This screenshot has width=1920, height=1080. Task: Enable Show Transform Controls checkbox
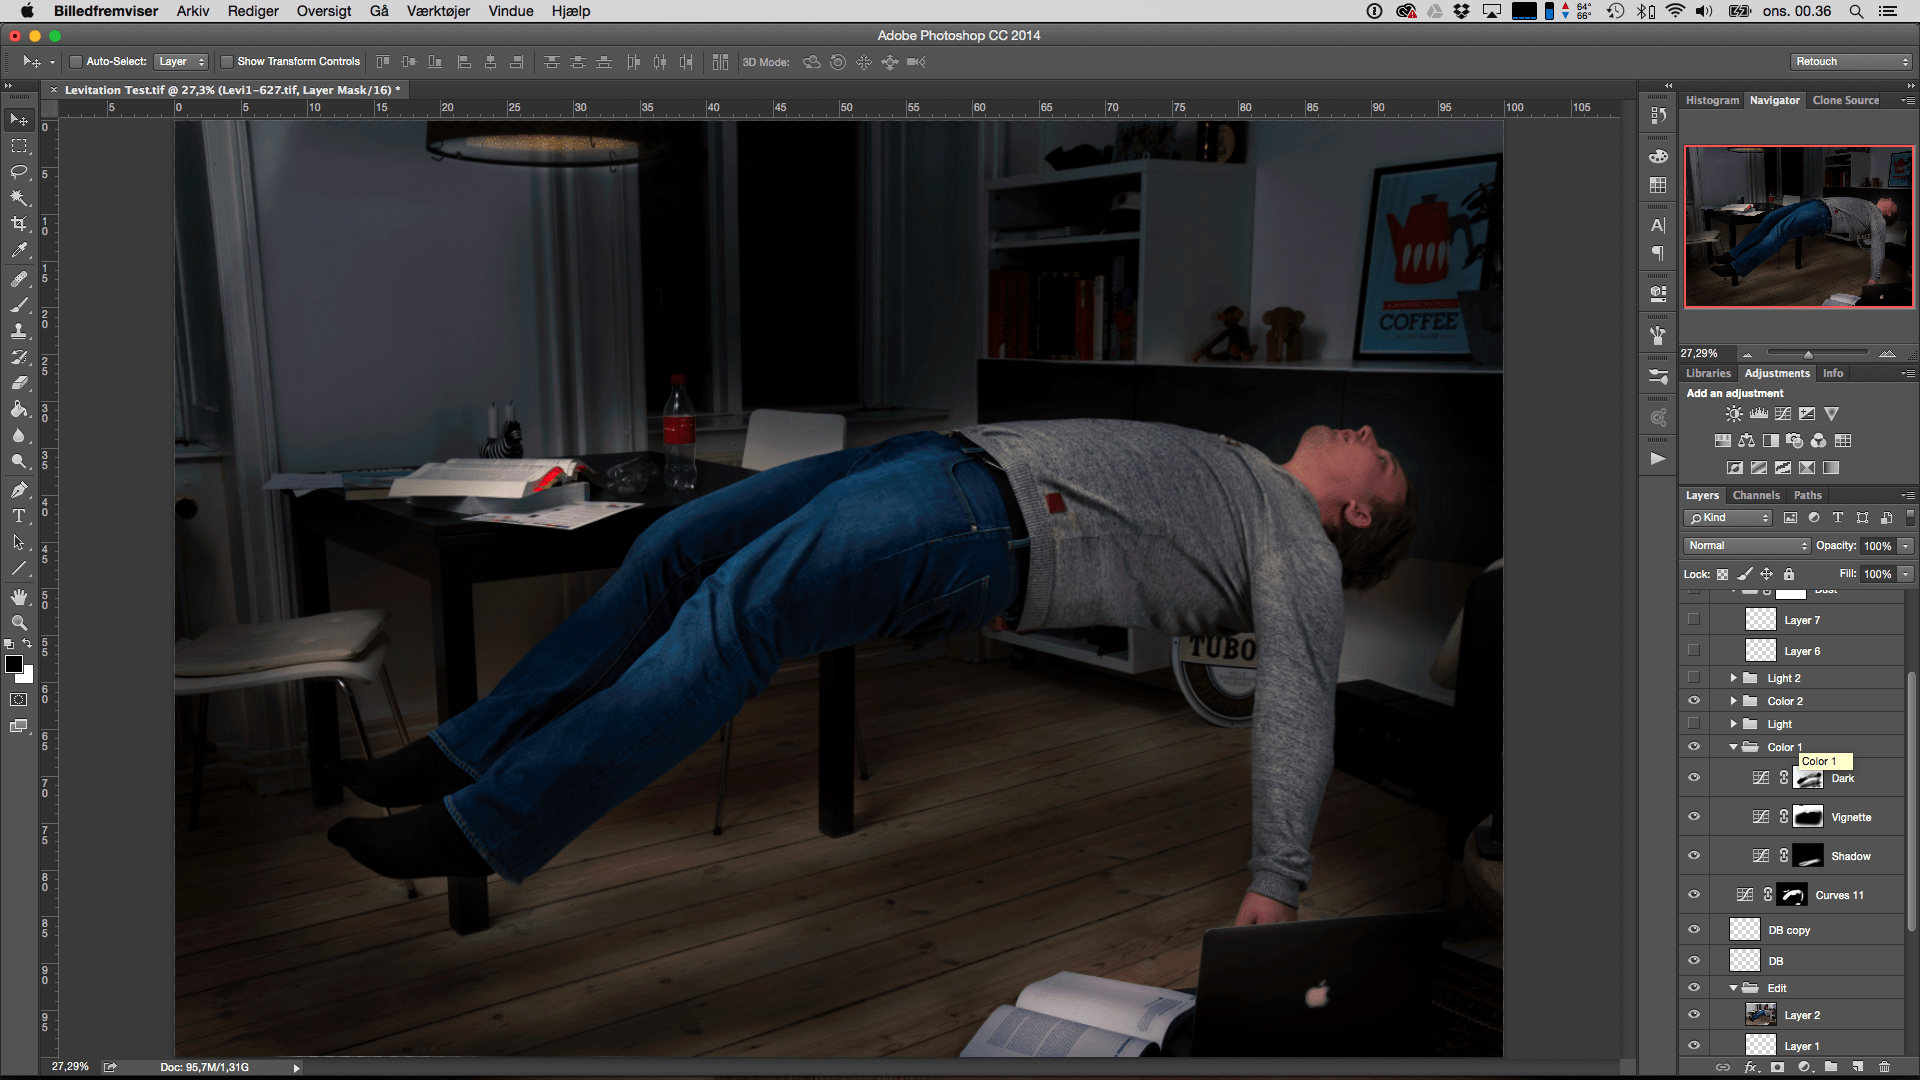[x=227, y=62]
